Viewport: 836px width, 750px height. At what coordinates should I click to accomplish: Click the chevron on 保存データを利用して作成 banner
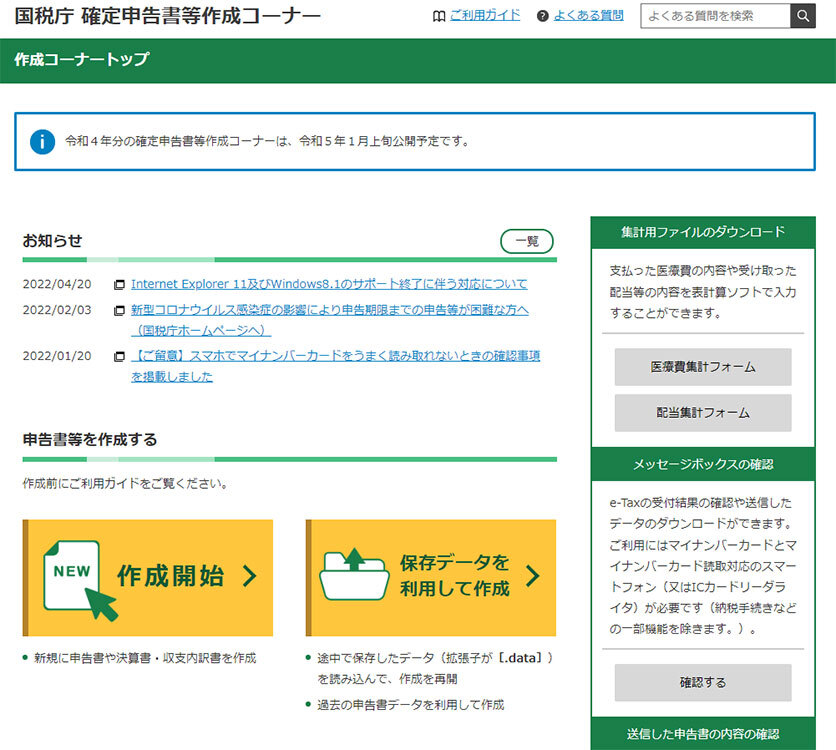click(532, 576)
